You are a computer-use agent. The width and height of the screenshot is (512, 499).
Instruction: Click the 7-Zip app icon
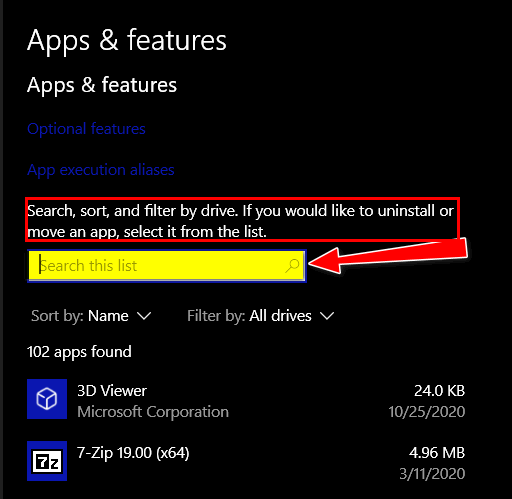(x=47, y=461)
